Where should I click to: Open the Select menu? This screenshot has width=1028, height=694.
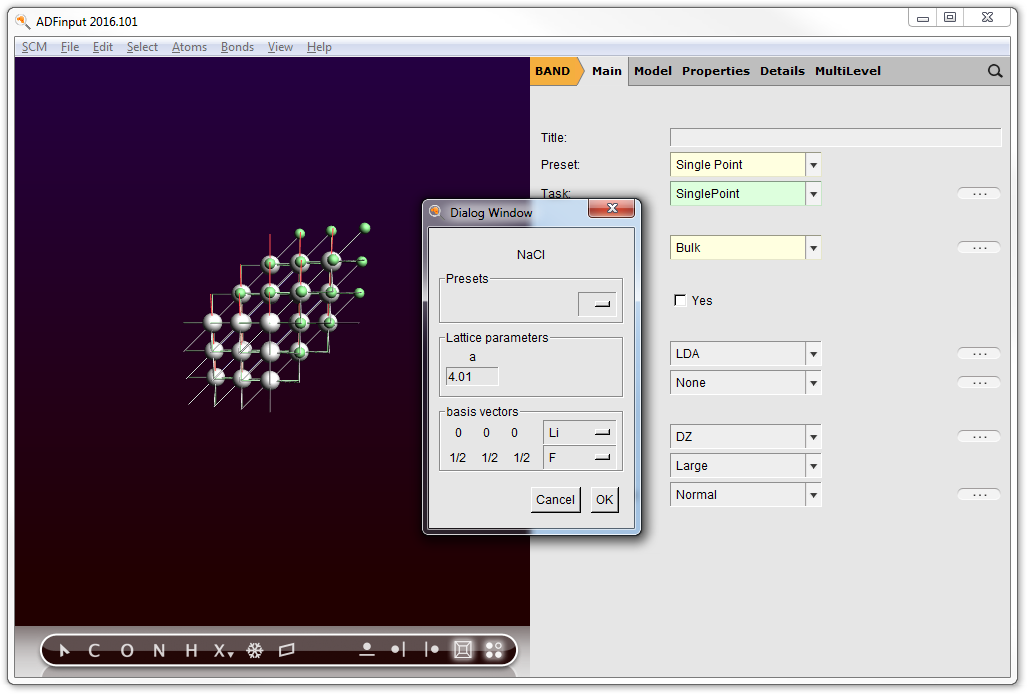click(142, 47)
